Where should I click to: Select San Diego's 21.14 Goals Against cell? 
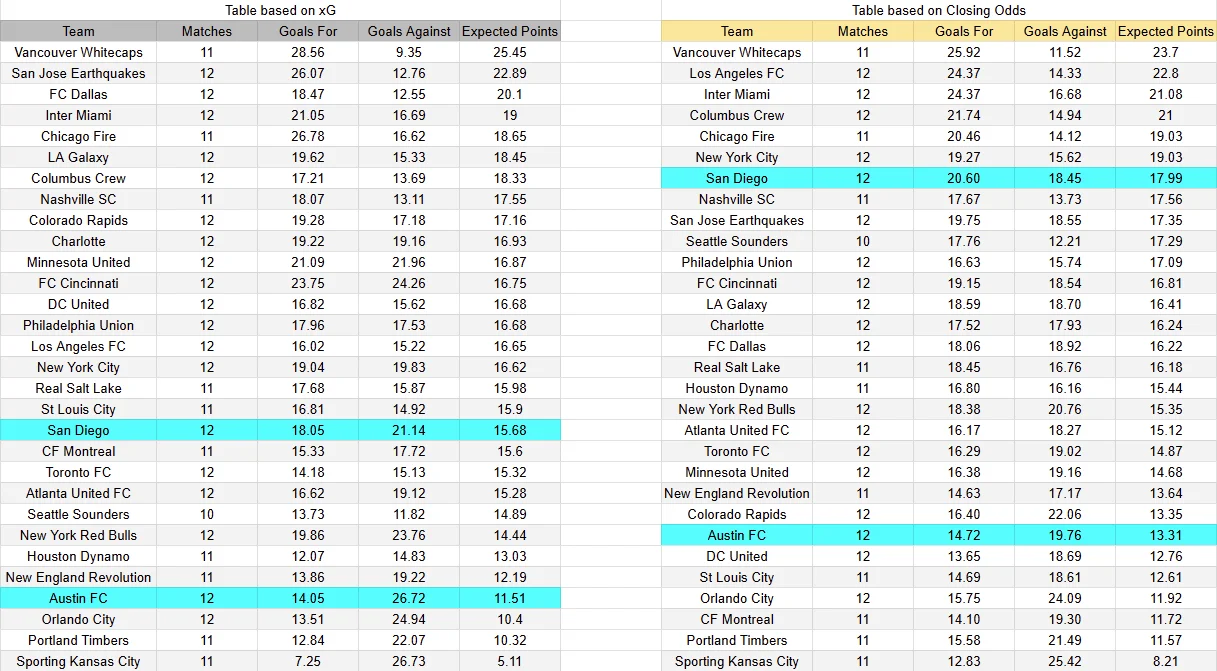(409, 430)
